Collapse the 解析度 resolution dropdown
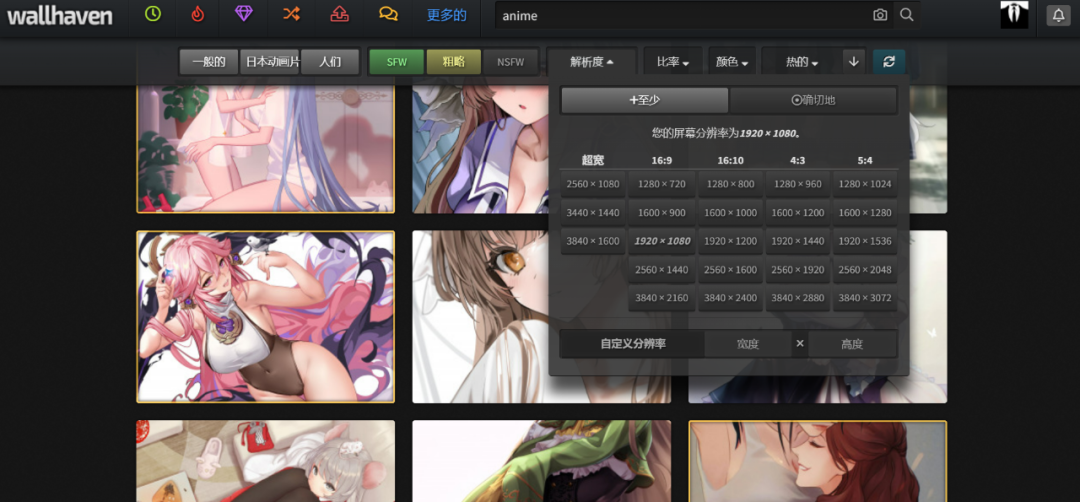1080x502 pixels. pos(592,62)
